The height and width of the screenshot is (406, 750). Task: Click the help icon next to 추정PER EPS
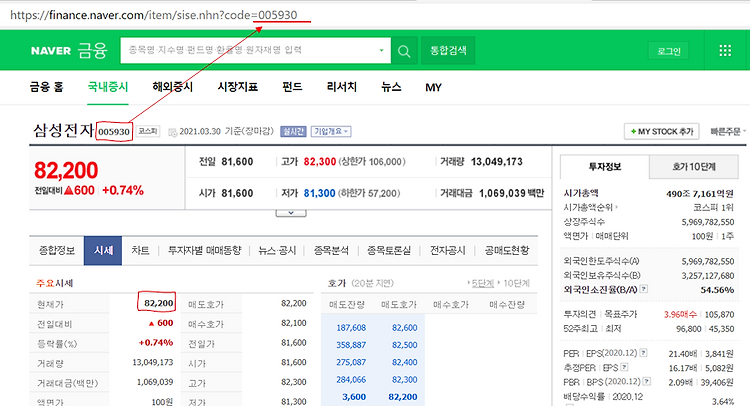coord(624,367)
